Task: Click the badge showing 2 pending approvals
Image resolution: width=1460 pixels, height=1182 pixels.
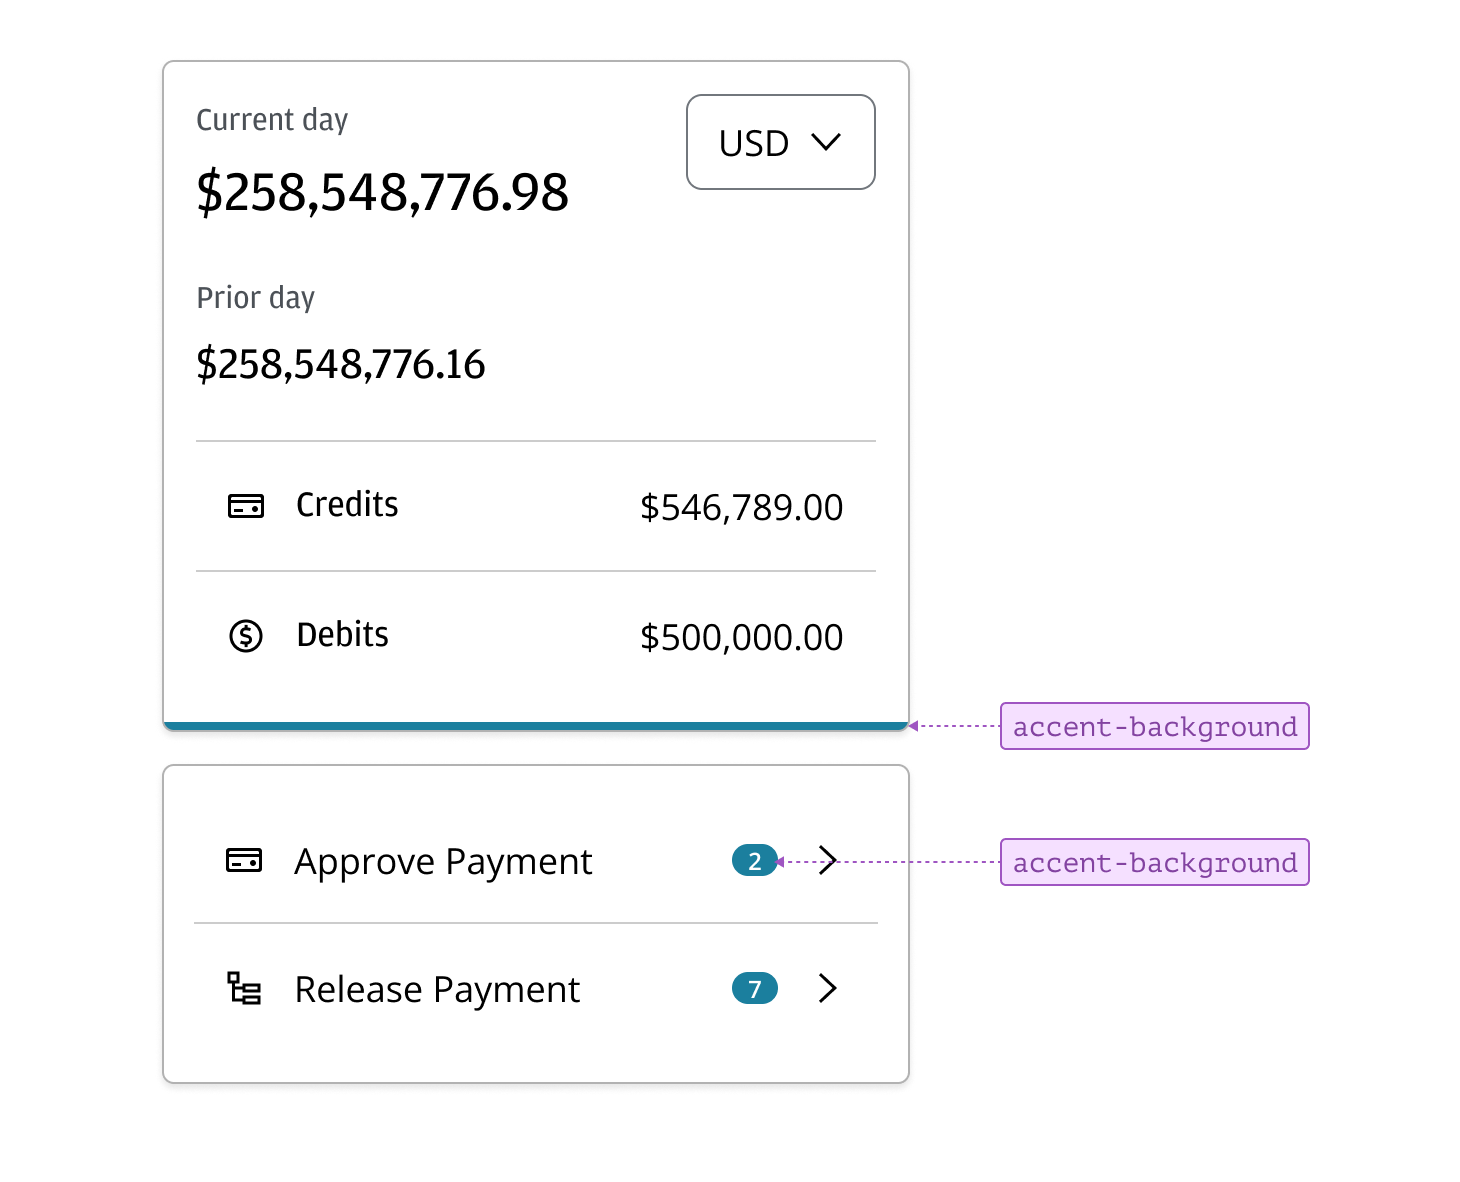Action: coord(754,861)
